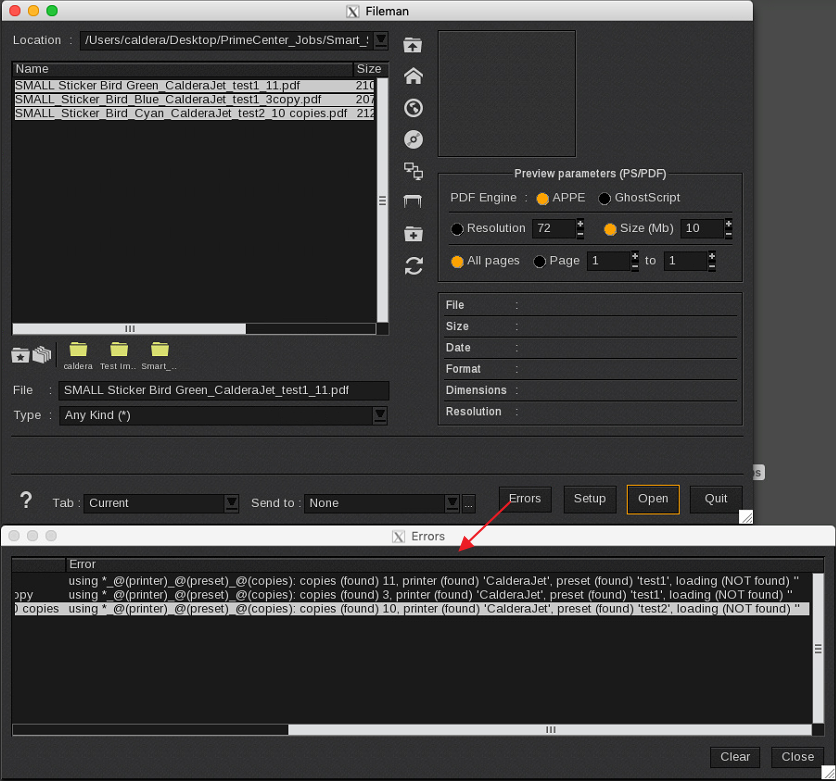
Task: Click the Size column header
Action: (x=368, y=69)
